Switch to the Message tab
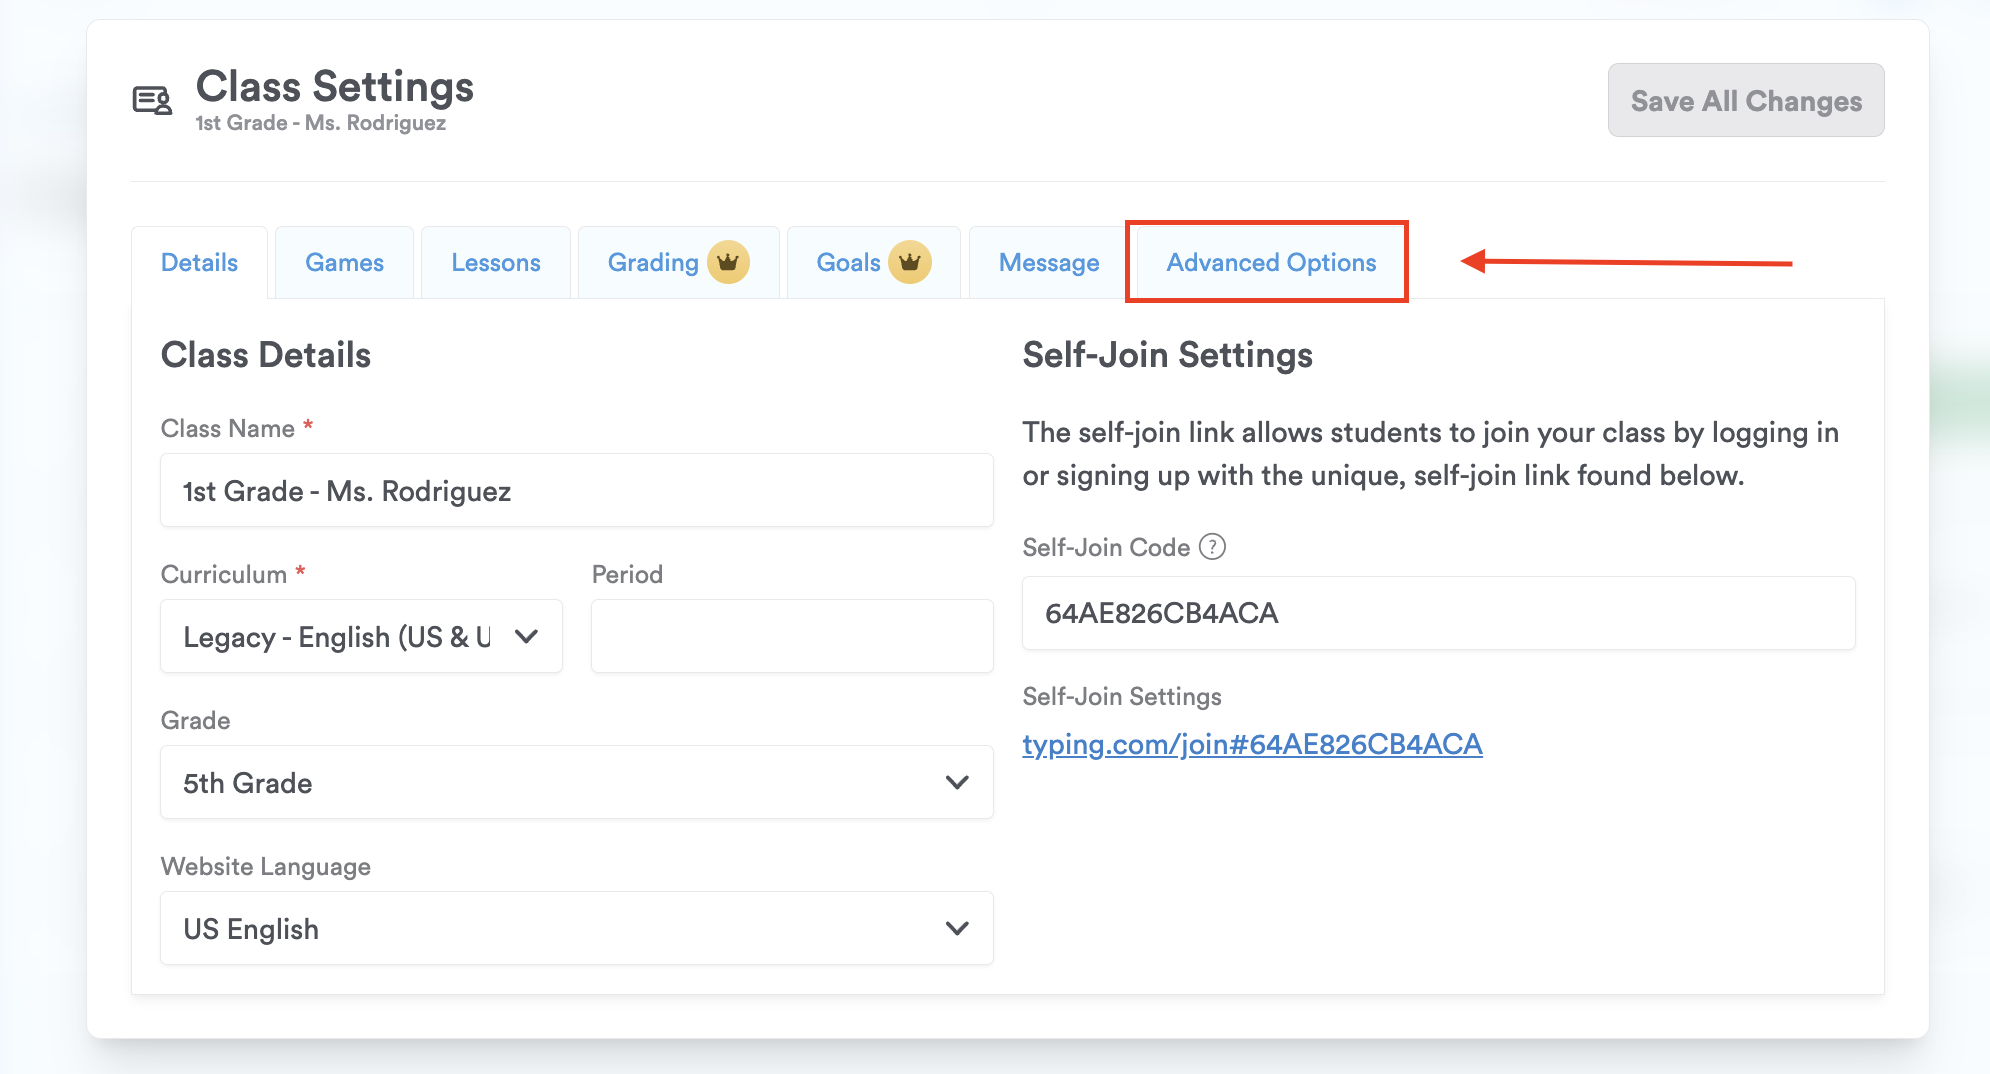The height and width of the screenshot is (1074, 1990). tap(1049, 263)
